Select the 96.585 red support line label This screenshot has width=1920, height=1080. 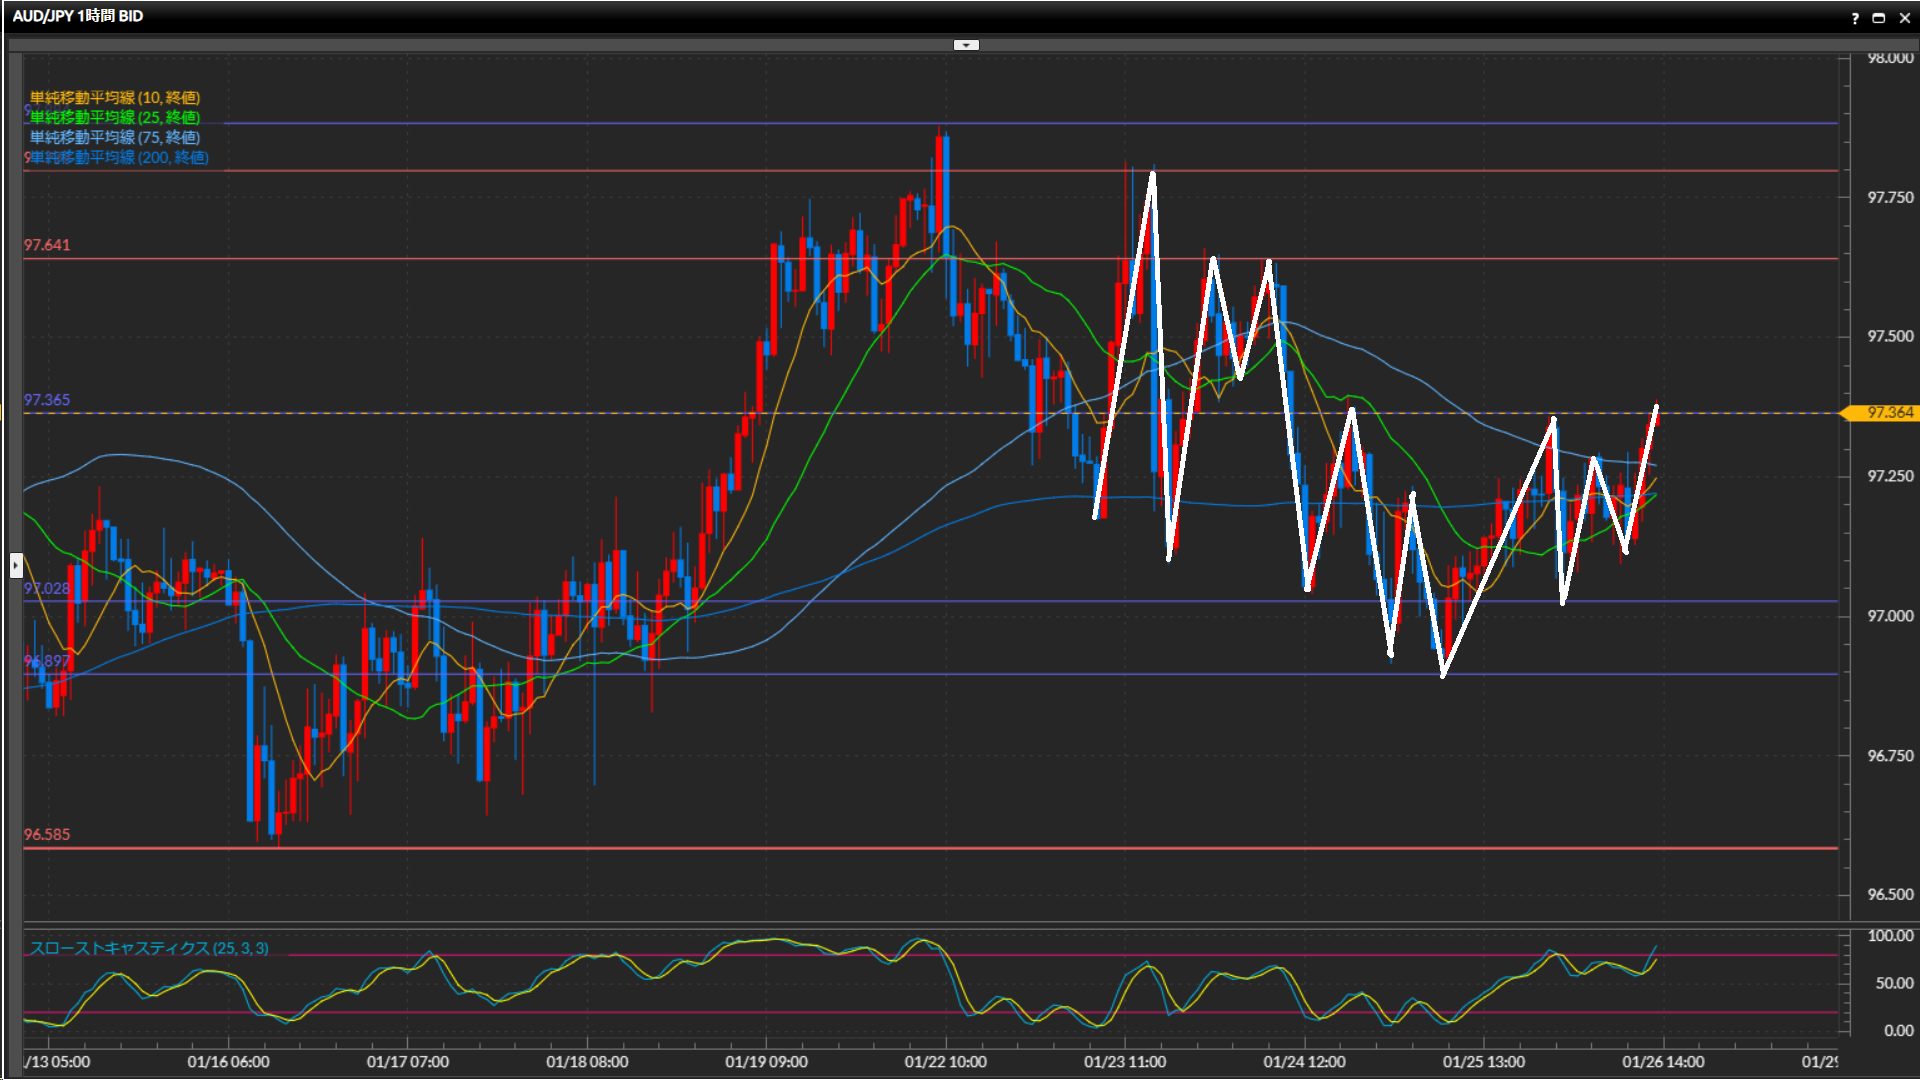click(47, 834)
